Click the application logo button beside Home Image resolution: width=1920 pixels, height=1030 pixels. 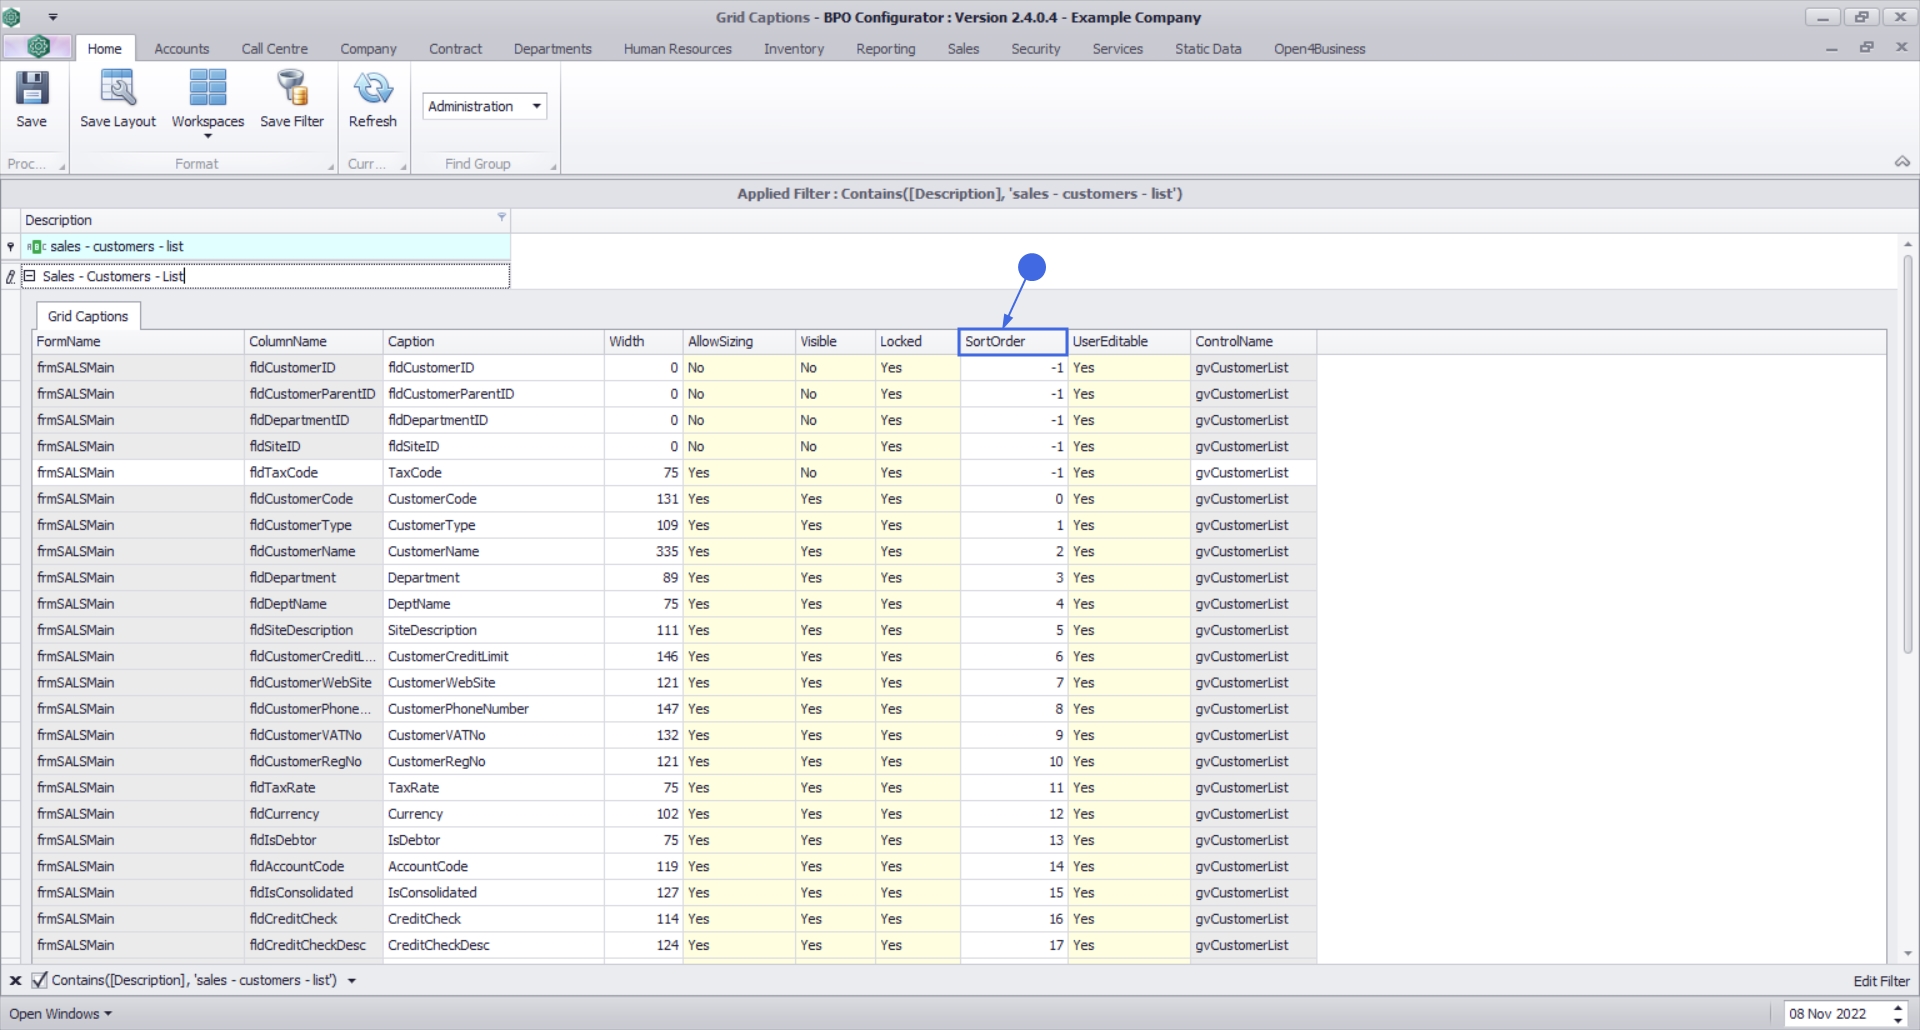[x=38, y=47]
